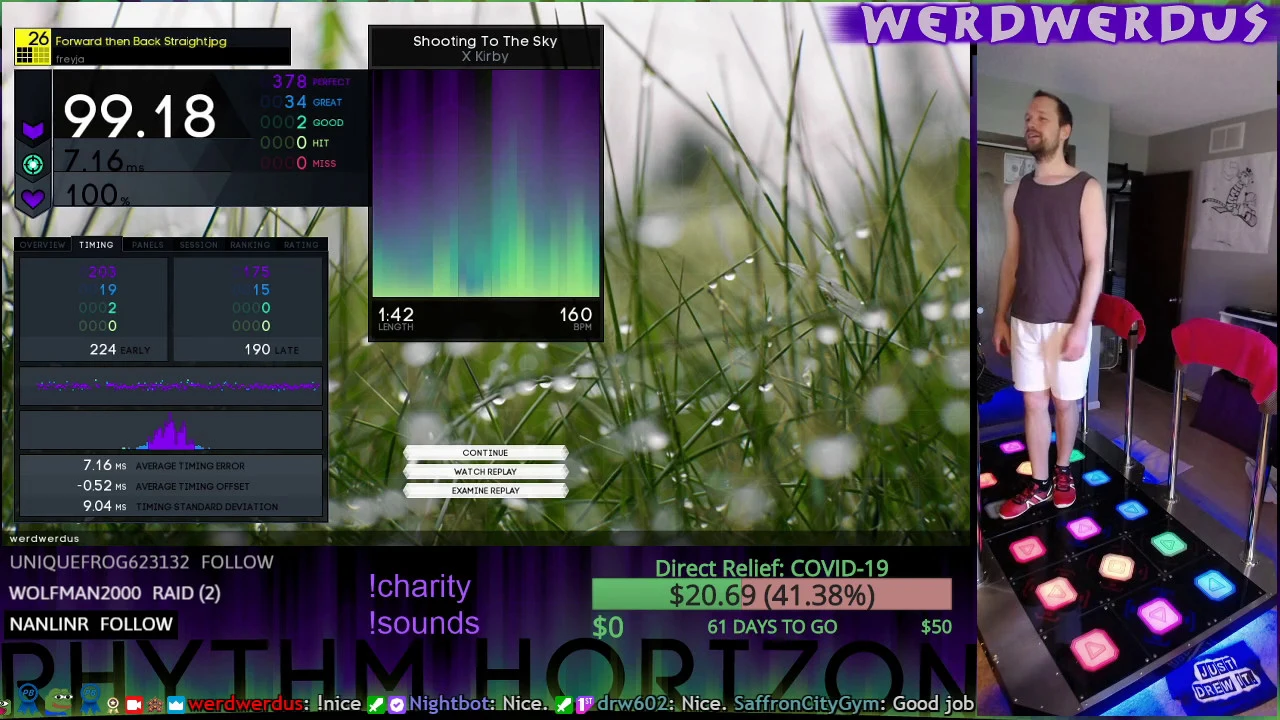
Task: Click the small medal badge in ticker
Action: (x=113, y=704)
